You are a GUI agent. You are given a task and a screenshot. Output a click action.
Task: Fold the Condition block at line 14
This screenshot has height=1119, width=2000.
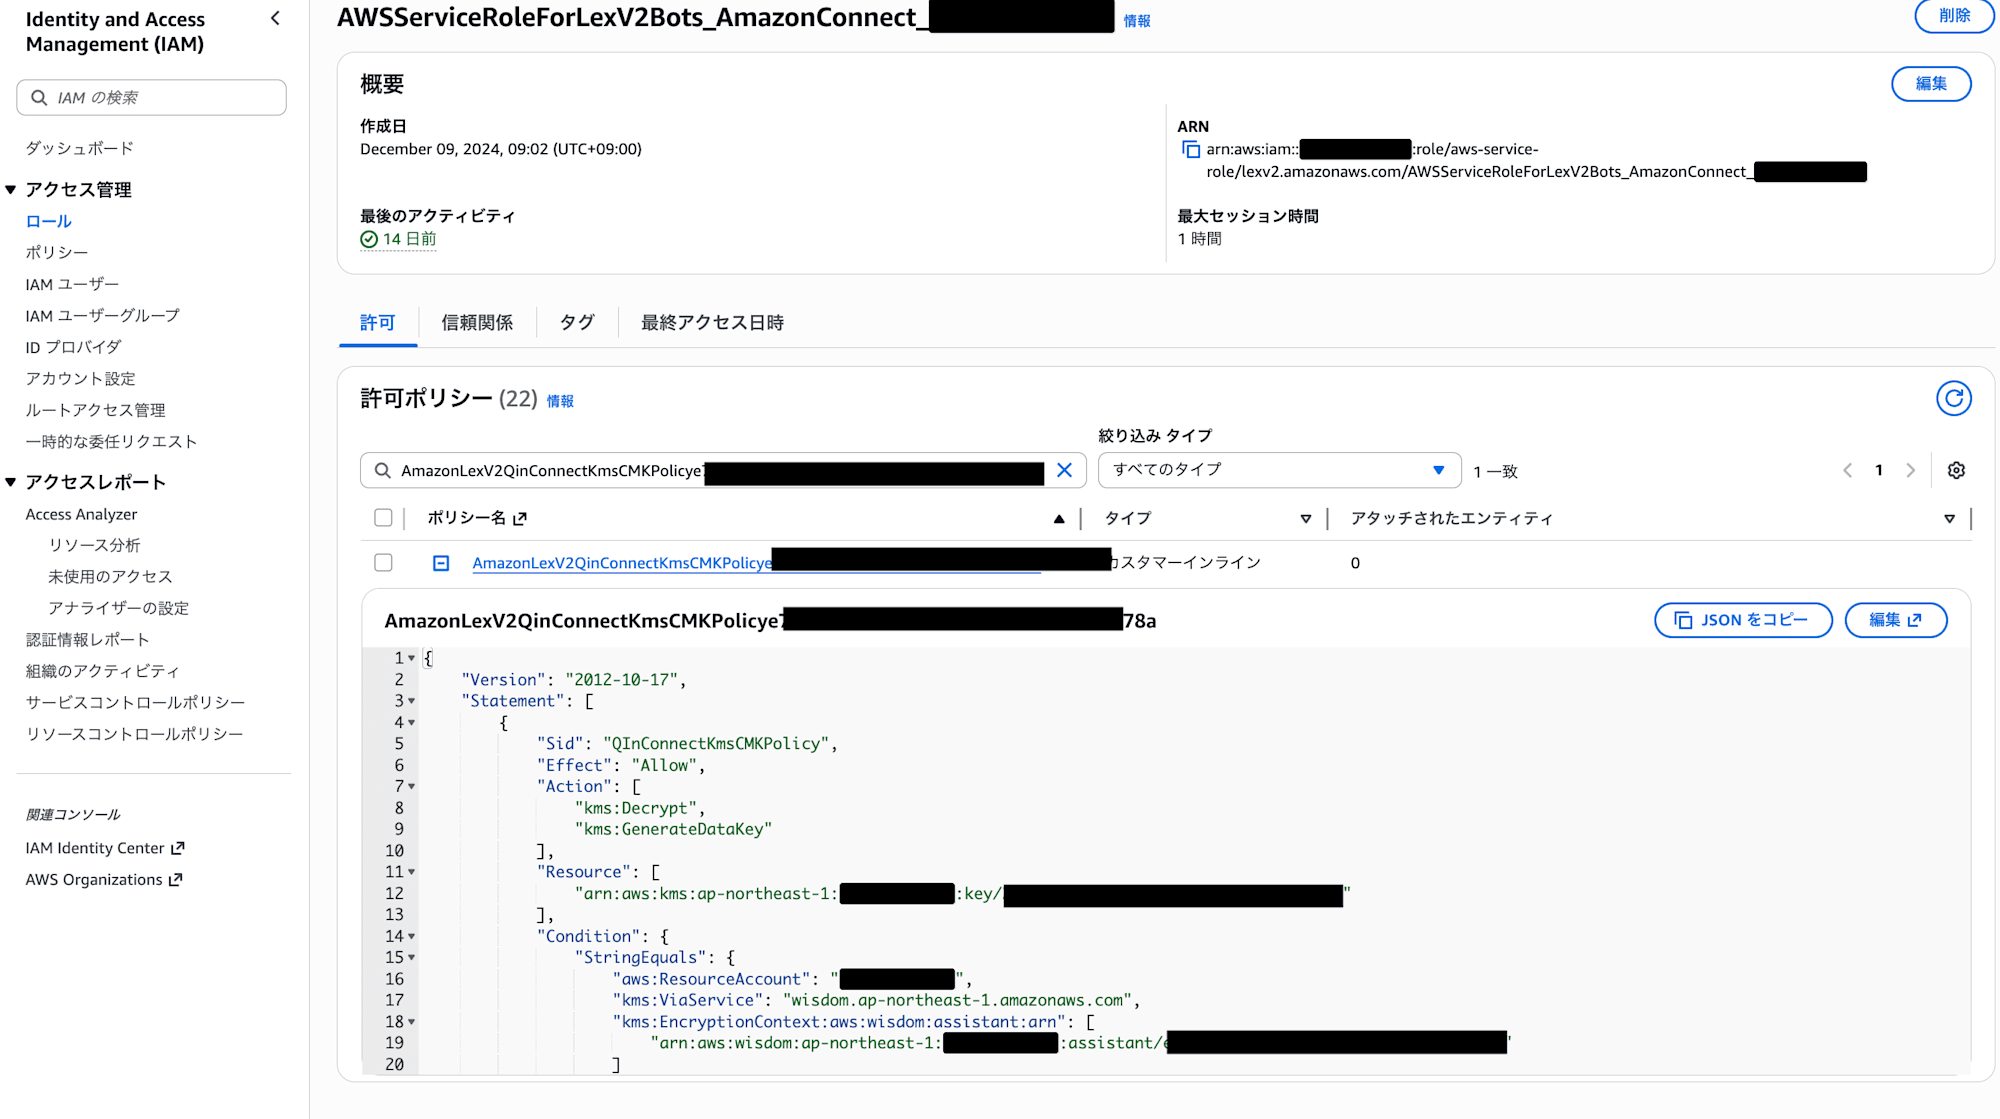tap(411, 936)
